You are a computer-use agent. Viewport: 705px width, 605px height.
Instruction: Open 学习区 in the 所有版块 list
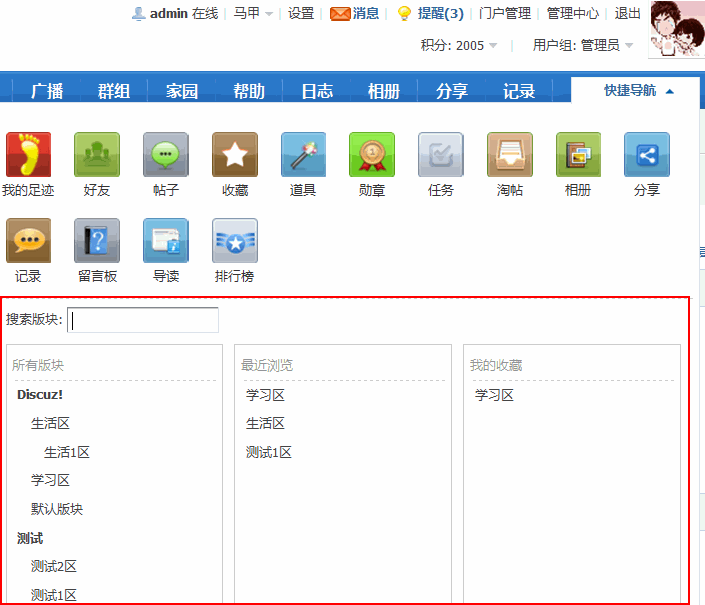(x=50, y=480)
